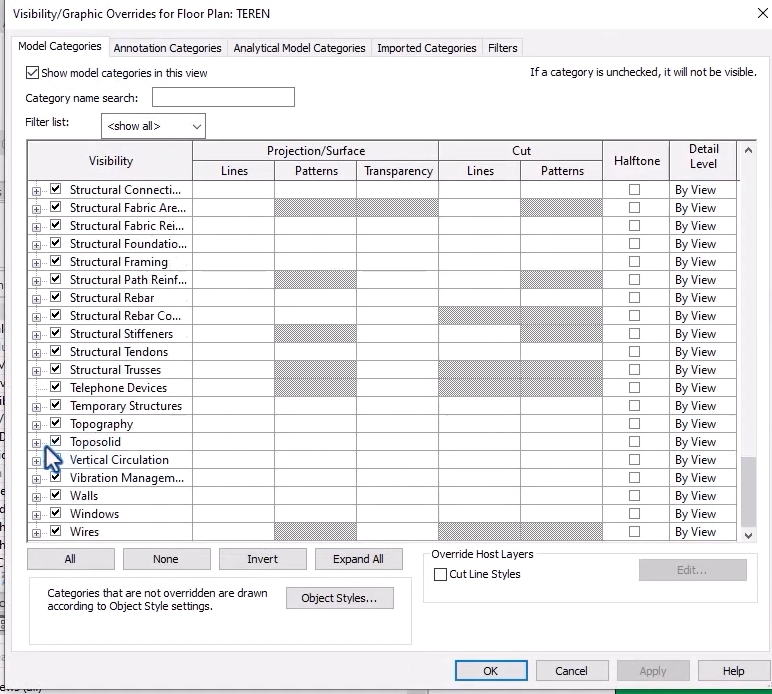
Task: Uncheck the Toposolid visibility checkbox
Action: pos(56,441)
